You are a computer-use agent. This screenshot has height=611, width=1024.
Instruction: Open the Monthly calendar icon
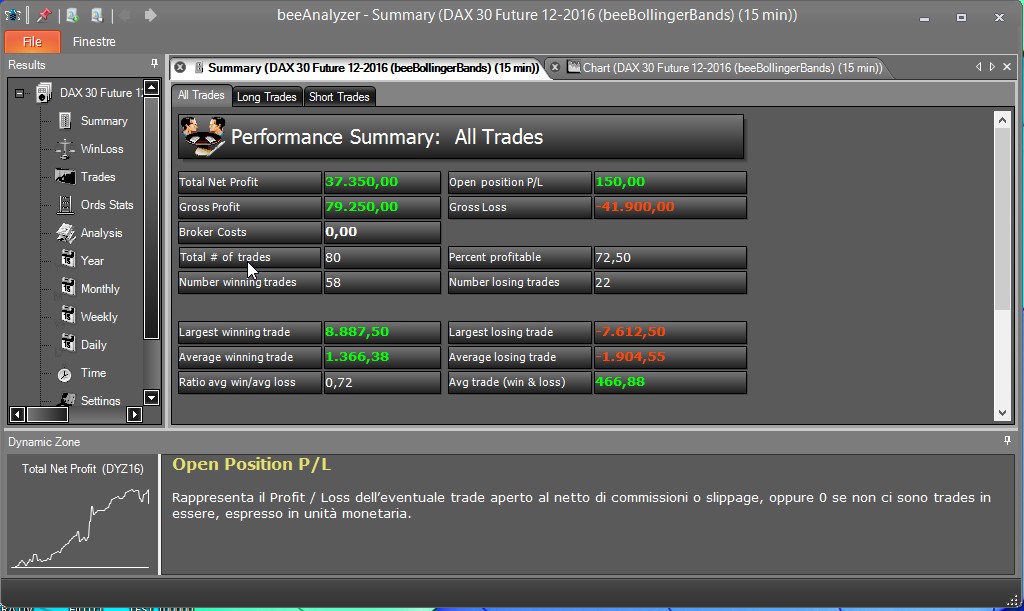68,287
